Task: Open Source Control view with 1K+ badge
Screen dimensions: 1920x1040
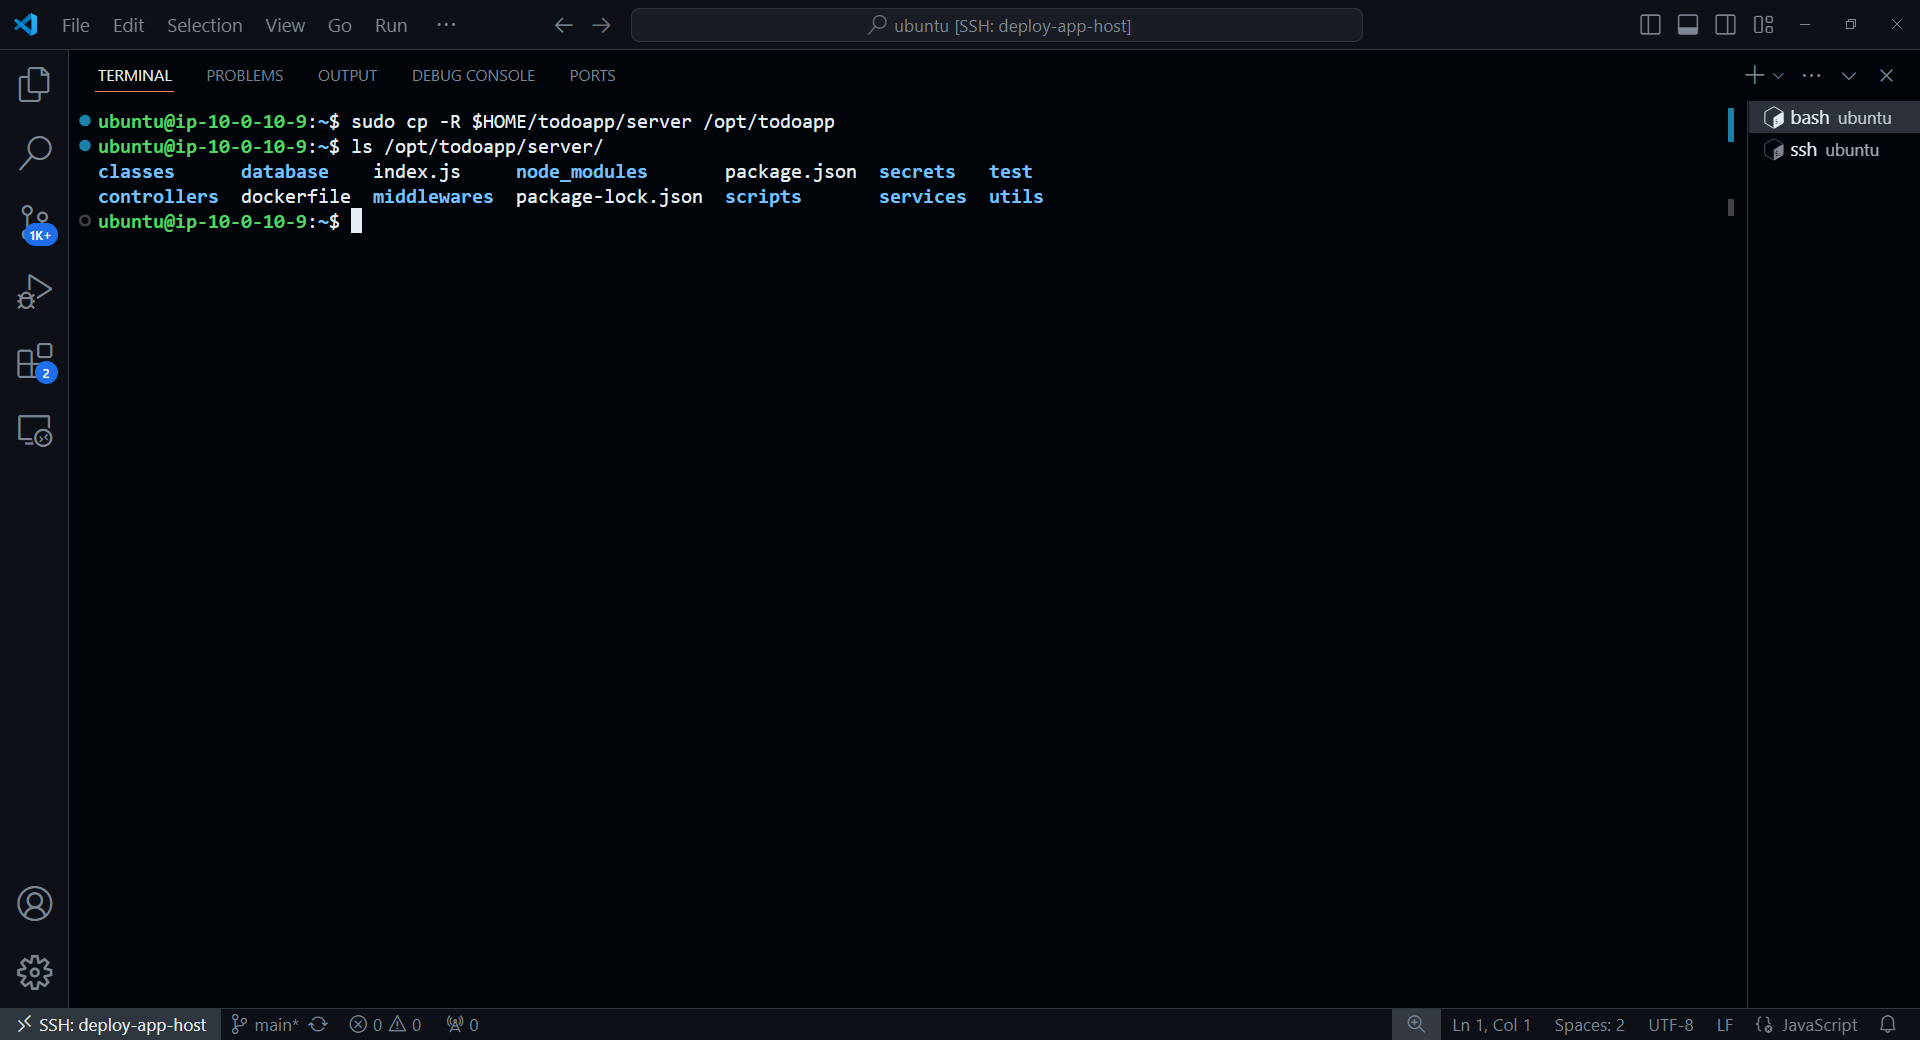Action: click(x=34, y=223)
